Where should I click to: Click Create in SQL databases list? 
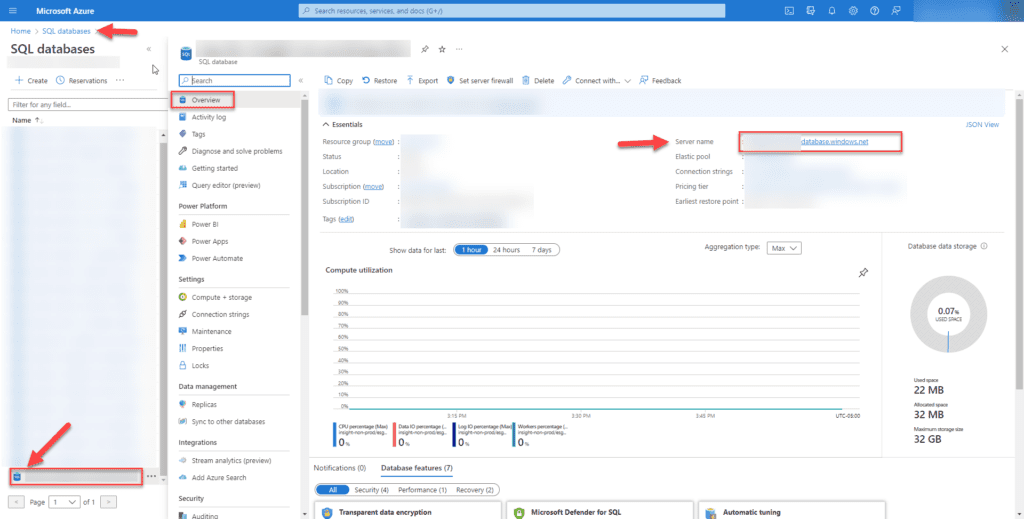pyautogui.click(x=31, y=80)
